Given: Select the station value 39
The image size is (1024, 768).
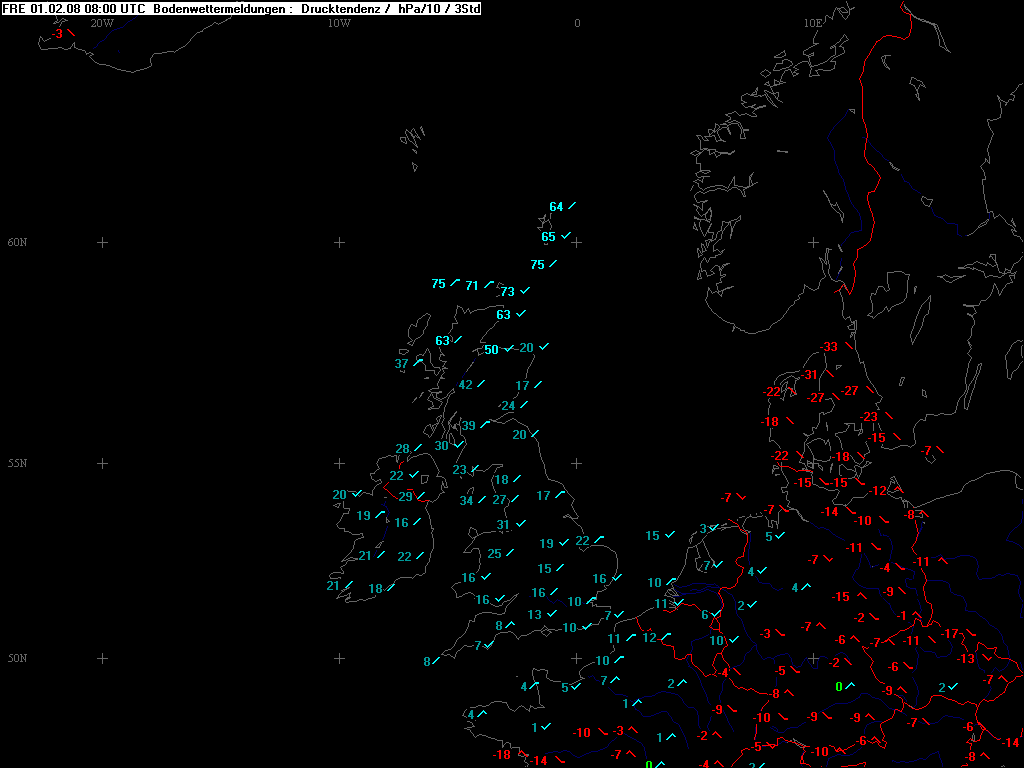Looking at the screenshot, I should (468, 426).
